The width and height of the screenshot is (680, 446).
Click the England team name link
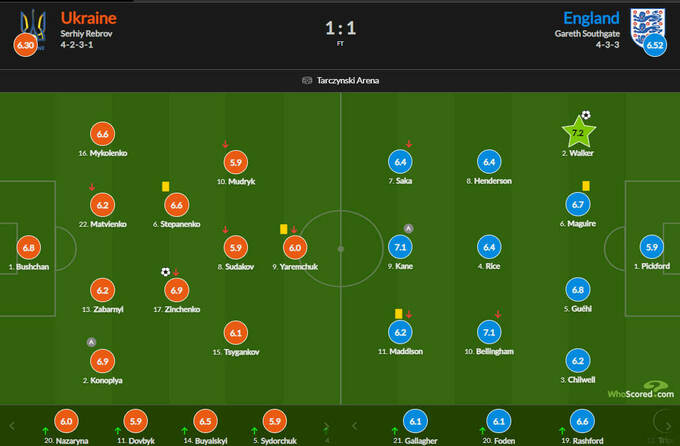tap(591, 18)
